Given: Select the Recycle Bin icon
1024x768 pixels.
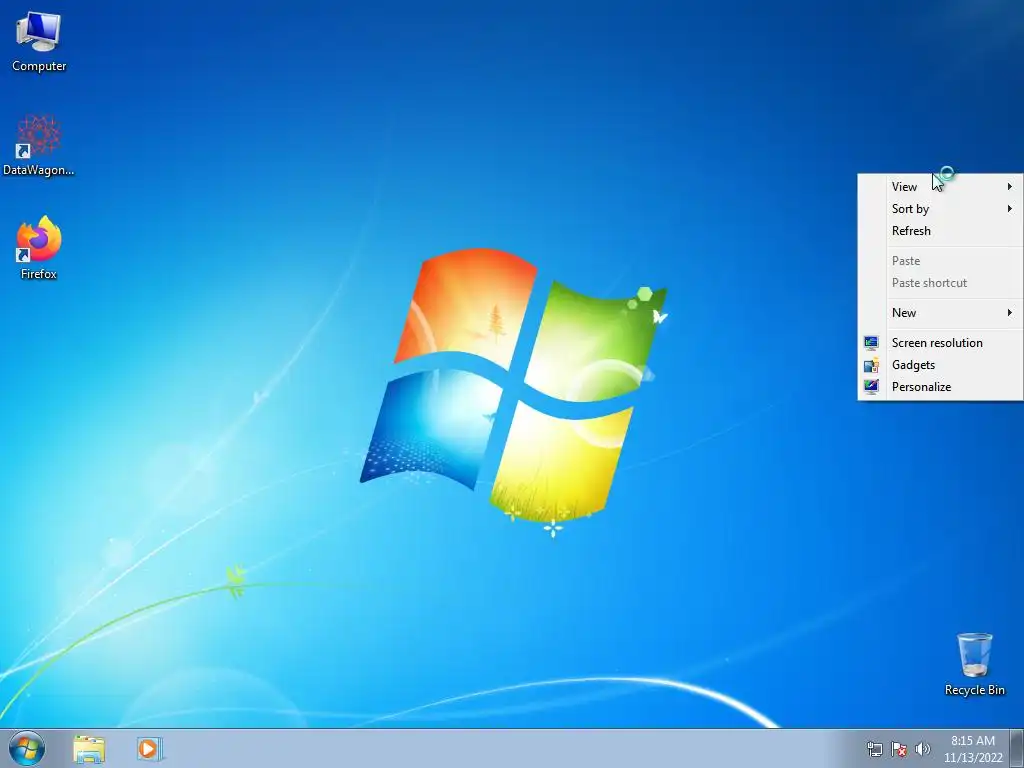Looking at the screenshot, I should pyautogui.click(x=974, y=665).
